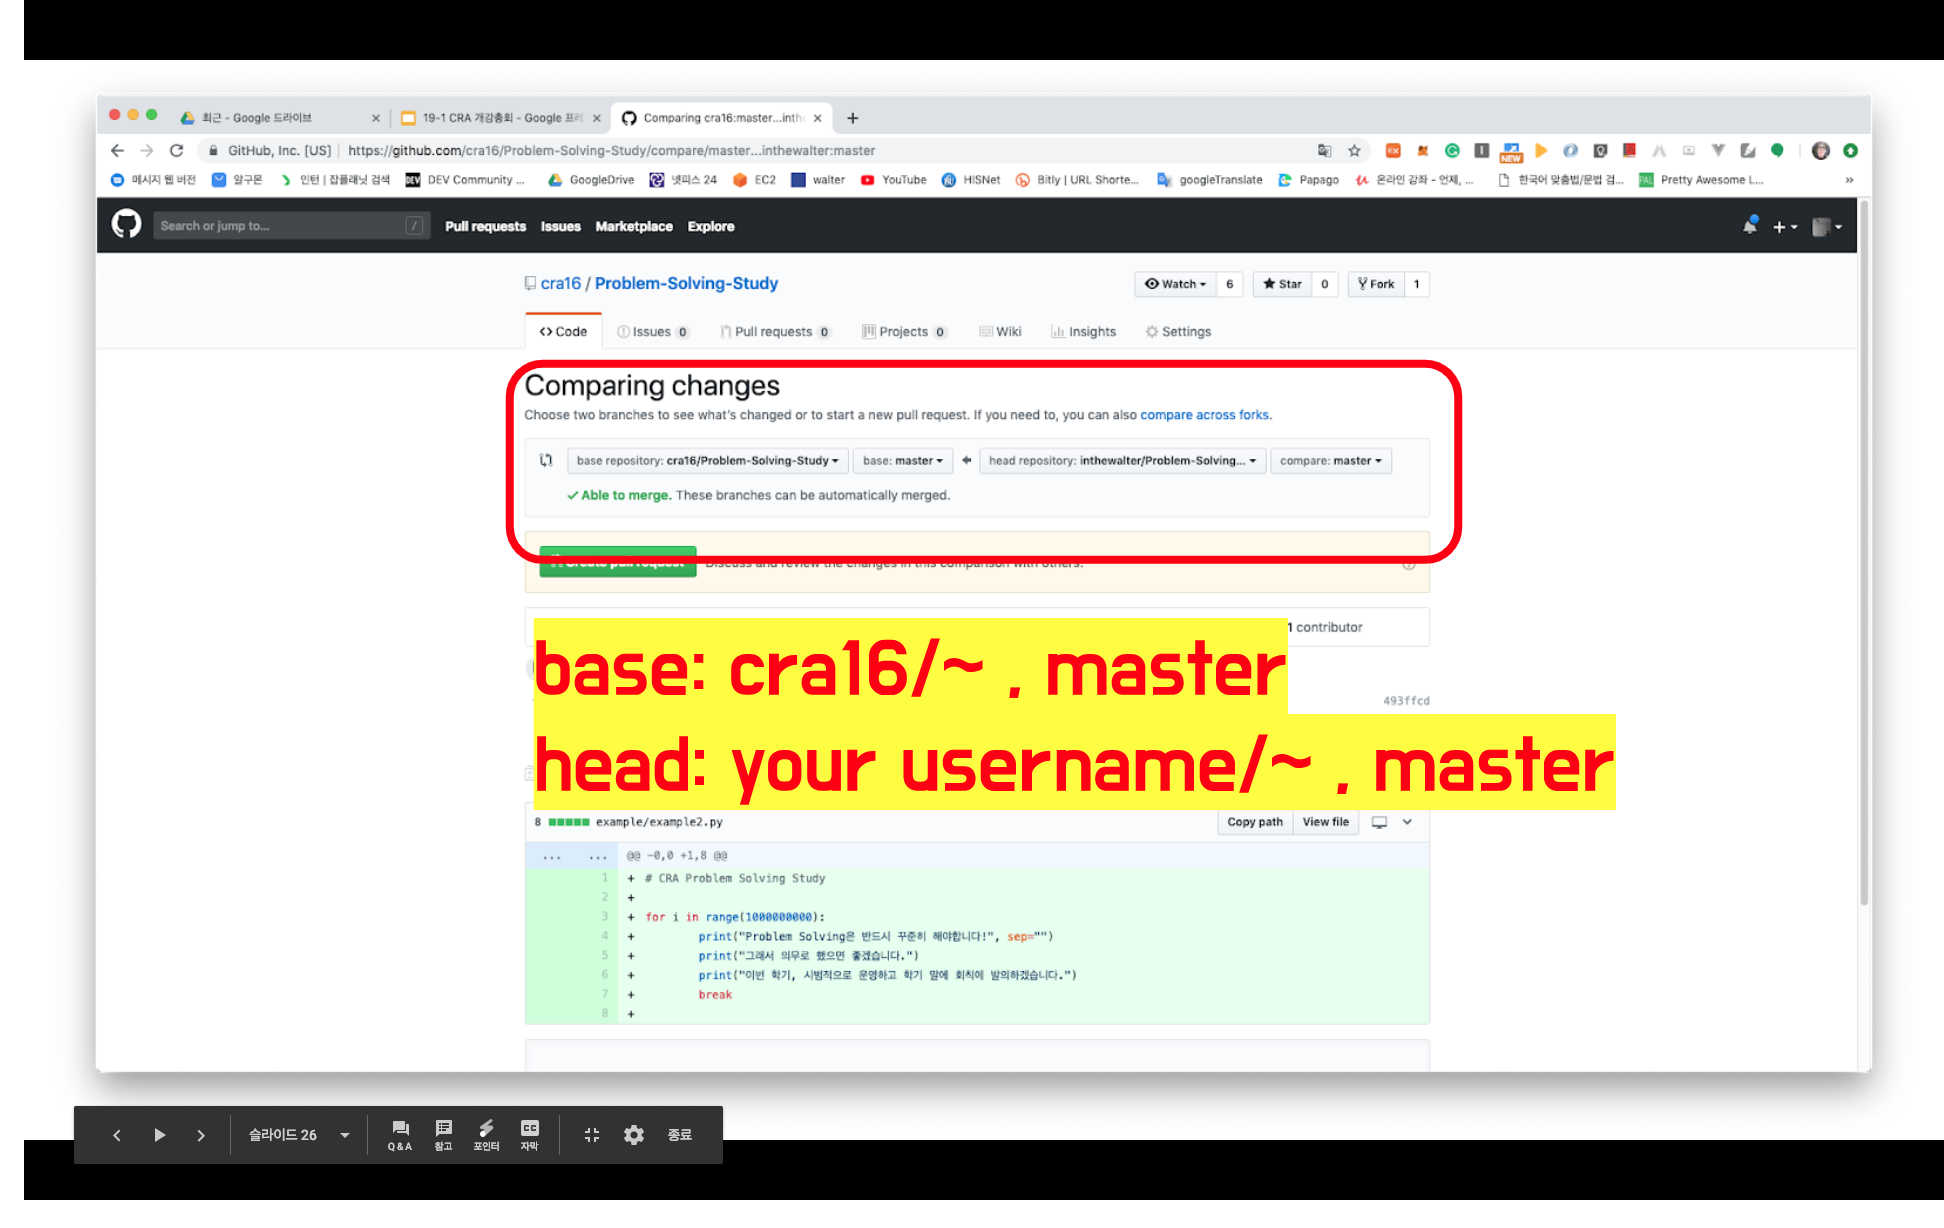Toggle the Watch button for the repository
This screenshot has height=1228, width=1944.
point(1175,284)
